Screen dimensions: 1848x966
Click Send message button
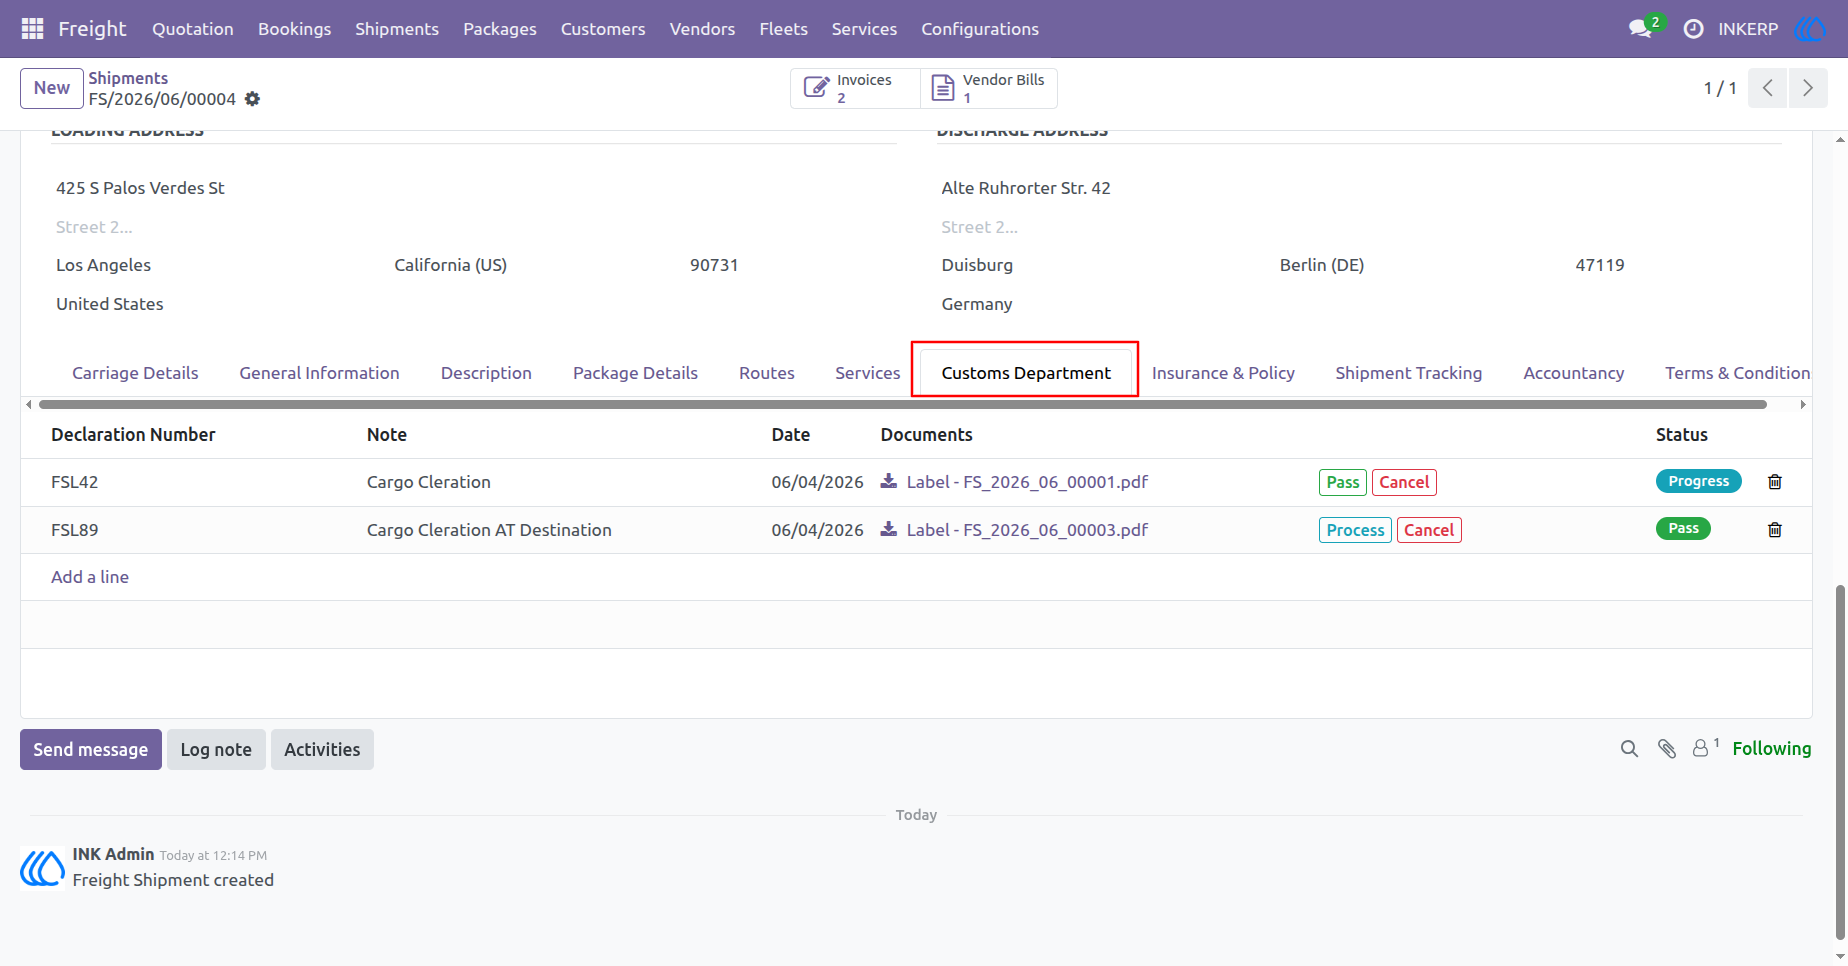point(91,749)
